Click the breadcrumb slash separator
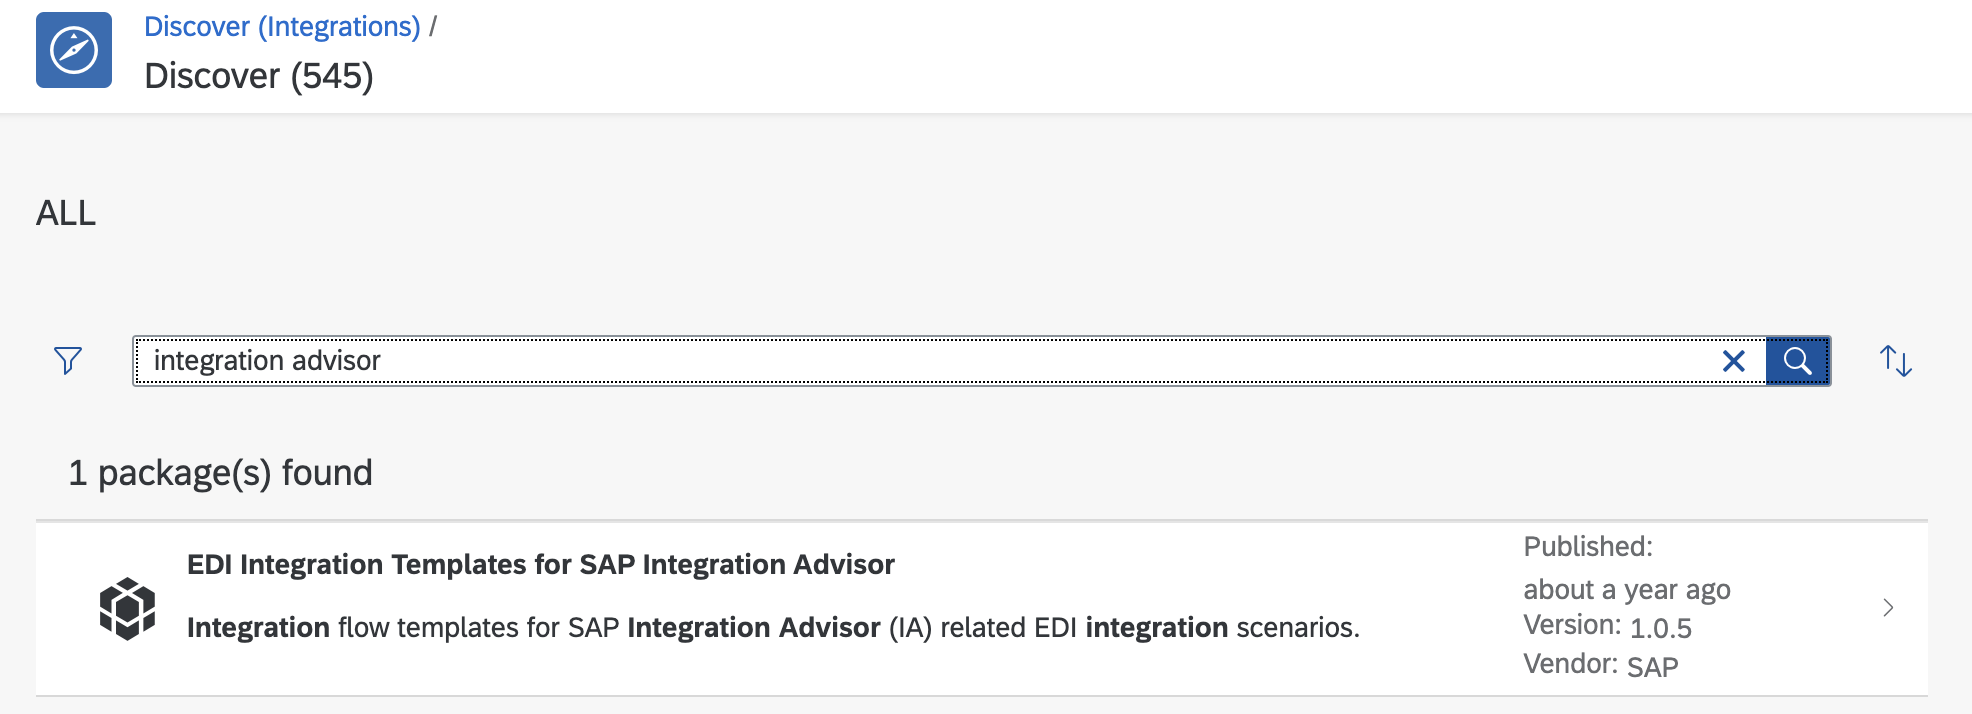The width and height of the screenshot is (1972, 714). (433, 27)
